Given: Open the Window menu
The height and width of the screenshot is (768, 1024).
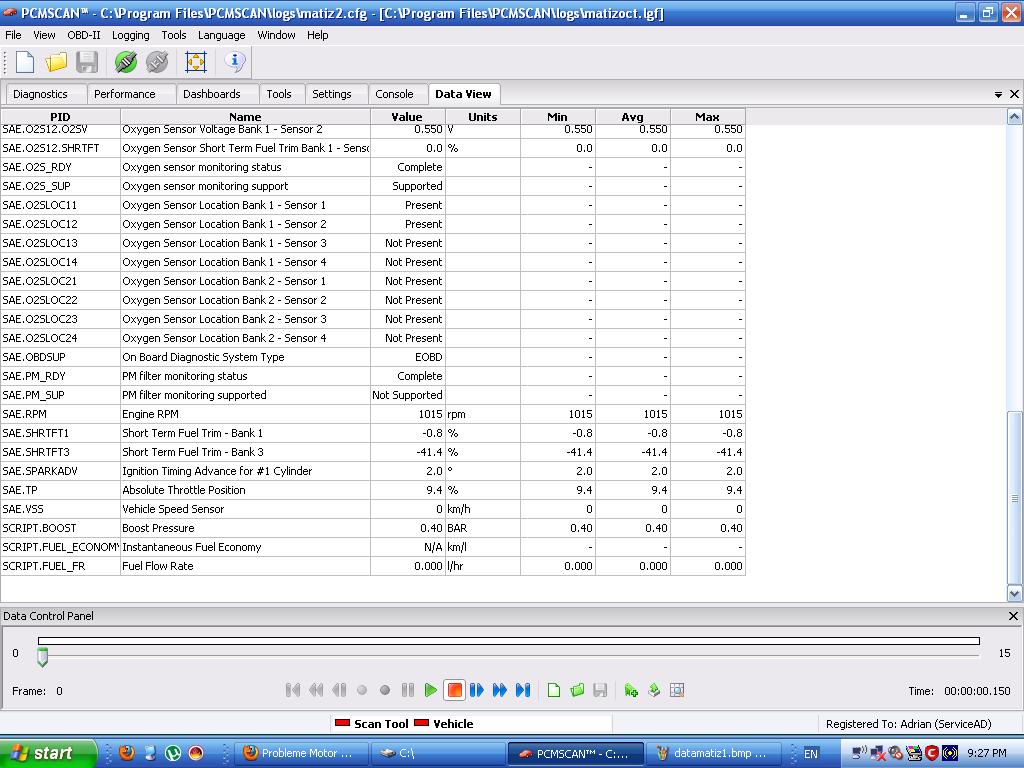Looking at the screenshot, I should pyautogui.click(x=276, y=35).
